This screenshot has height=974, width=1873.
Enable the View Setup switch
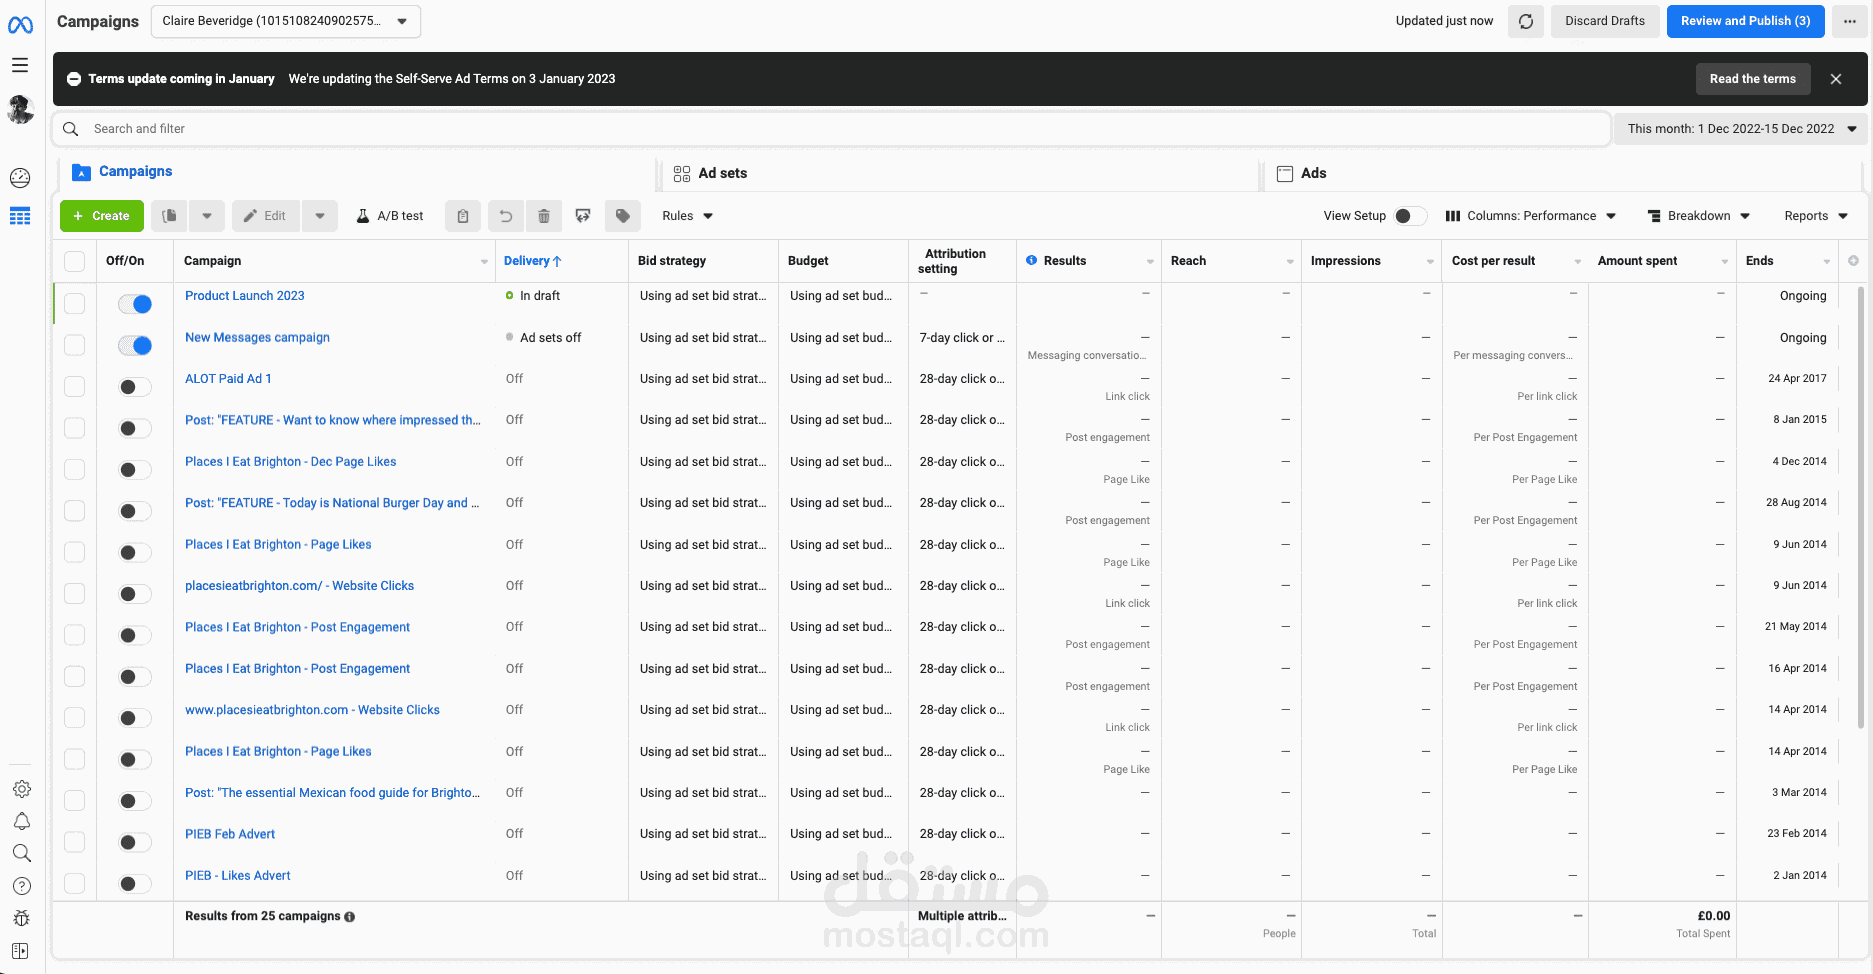1410,216
